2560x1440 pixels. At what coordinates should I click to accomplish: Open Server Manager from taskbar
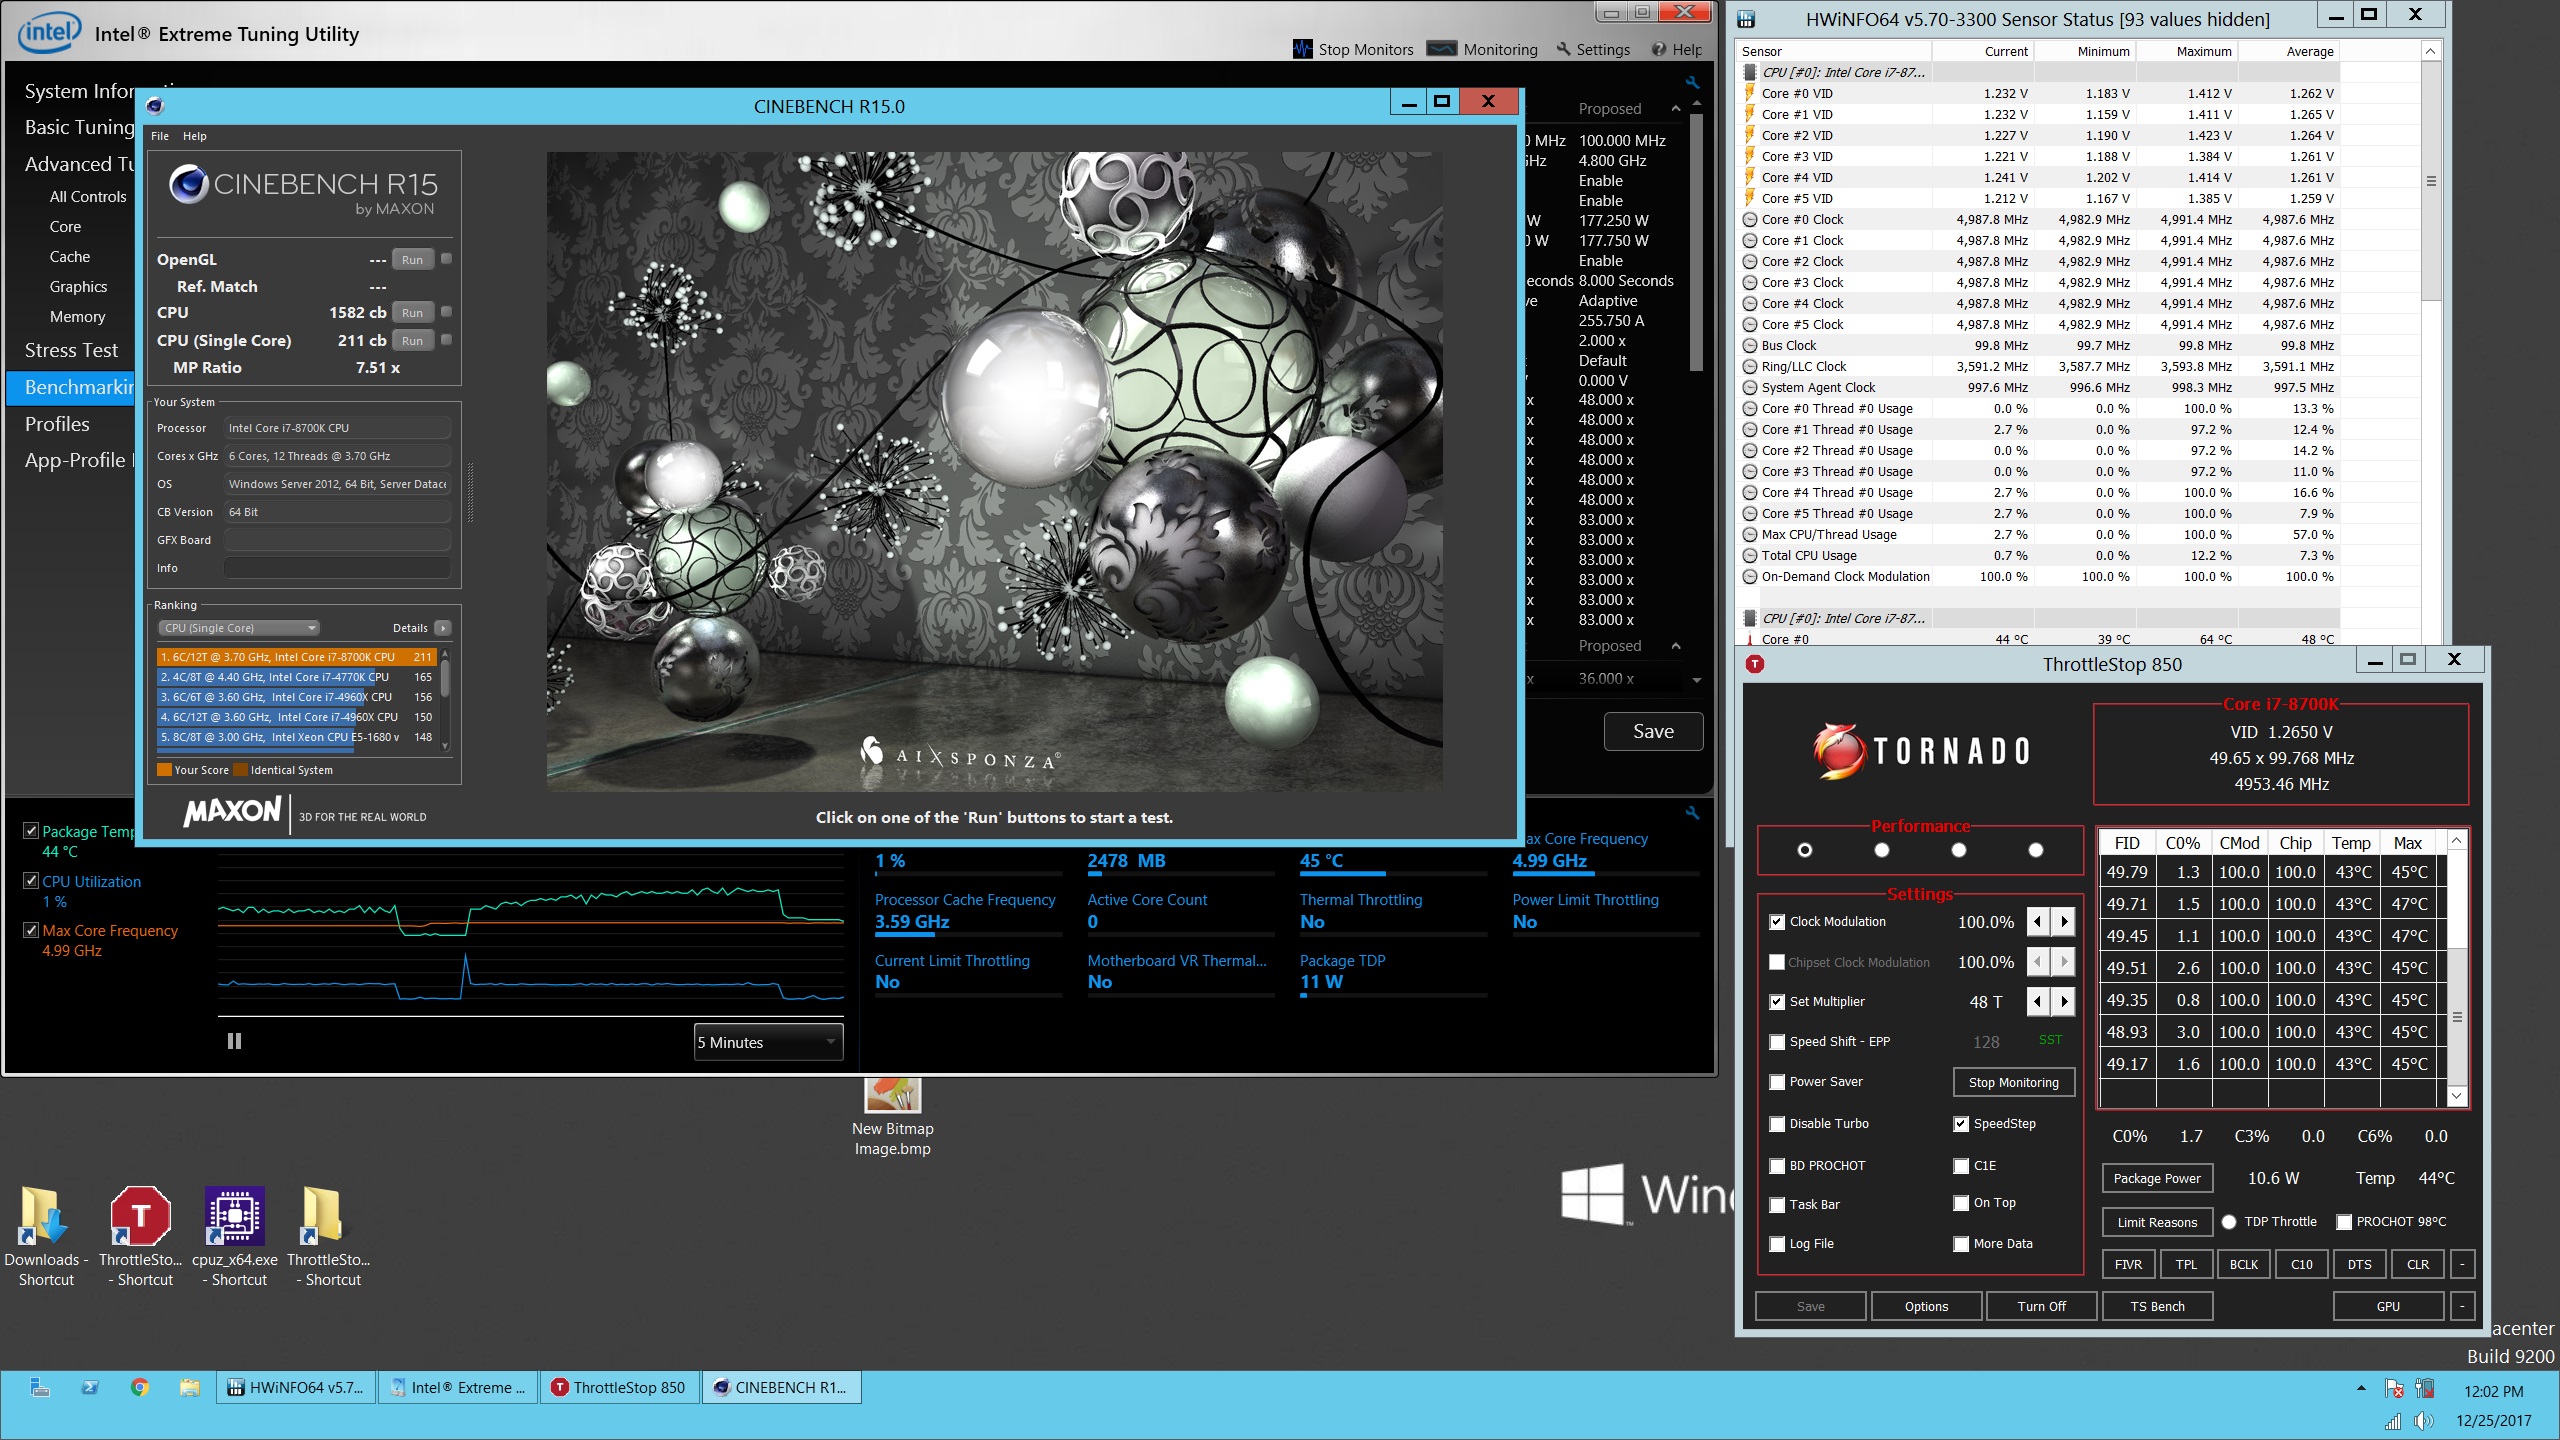click(x=40, y=1387)
